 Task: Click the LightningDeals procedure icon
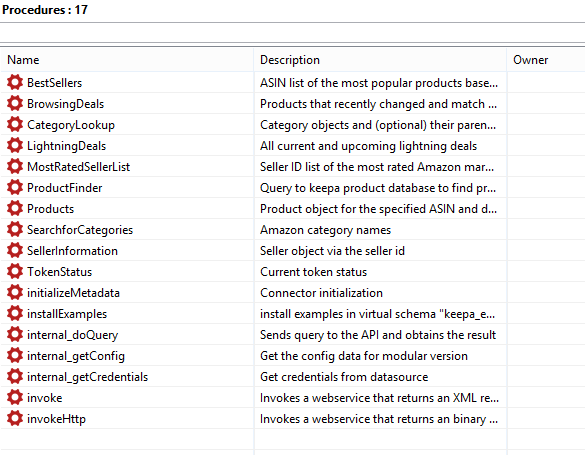coord(15,145)
